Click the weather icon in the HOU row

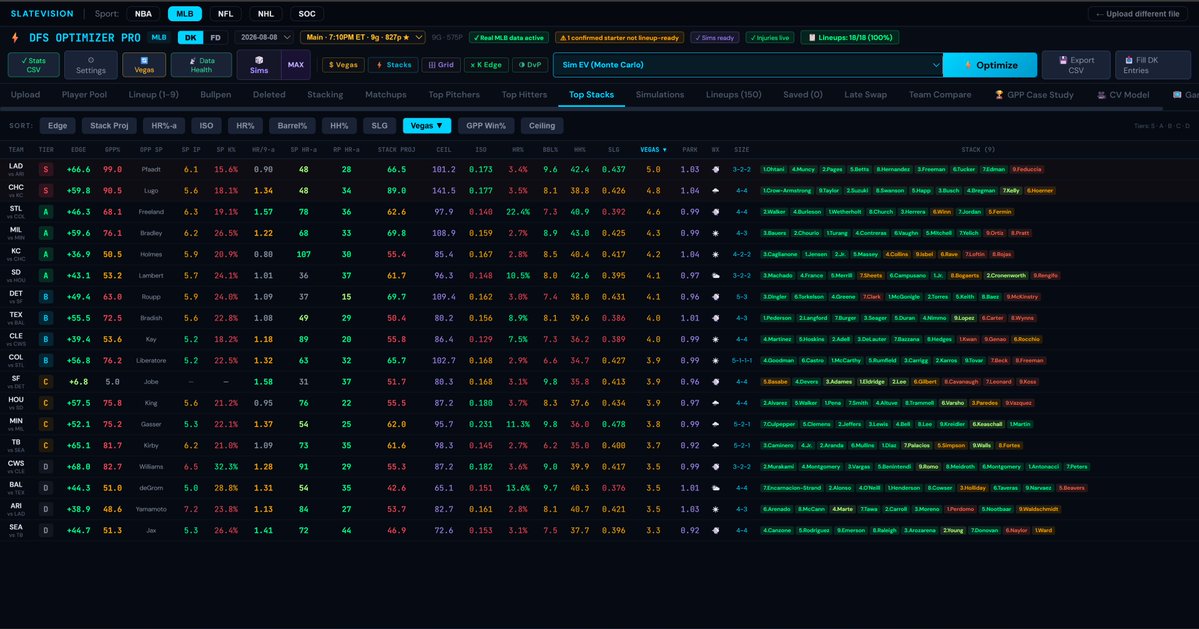716,403
